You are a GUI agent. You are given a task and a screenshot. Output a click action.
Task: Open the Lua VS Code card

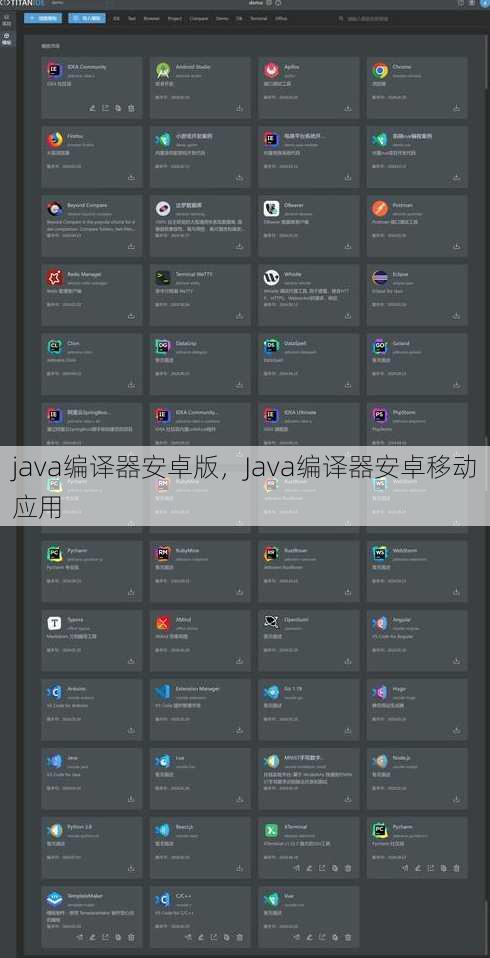point(200,778)
